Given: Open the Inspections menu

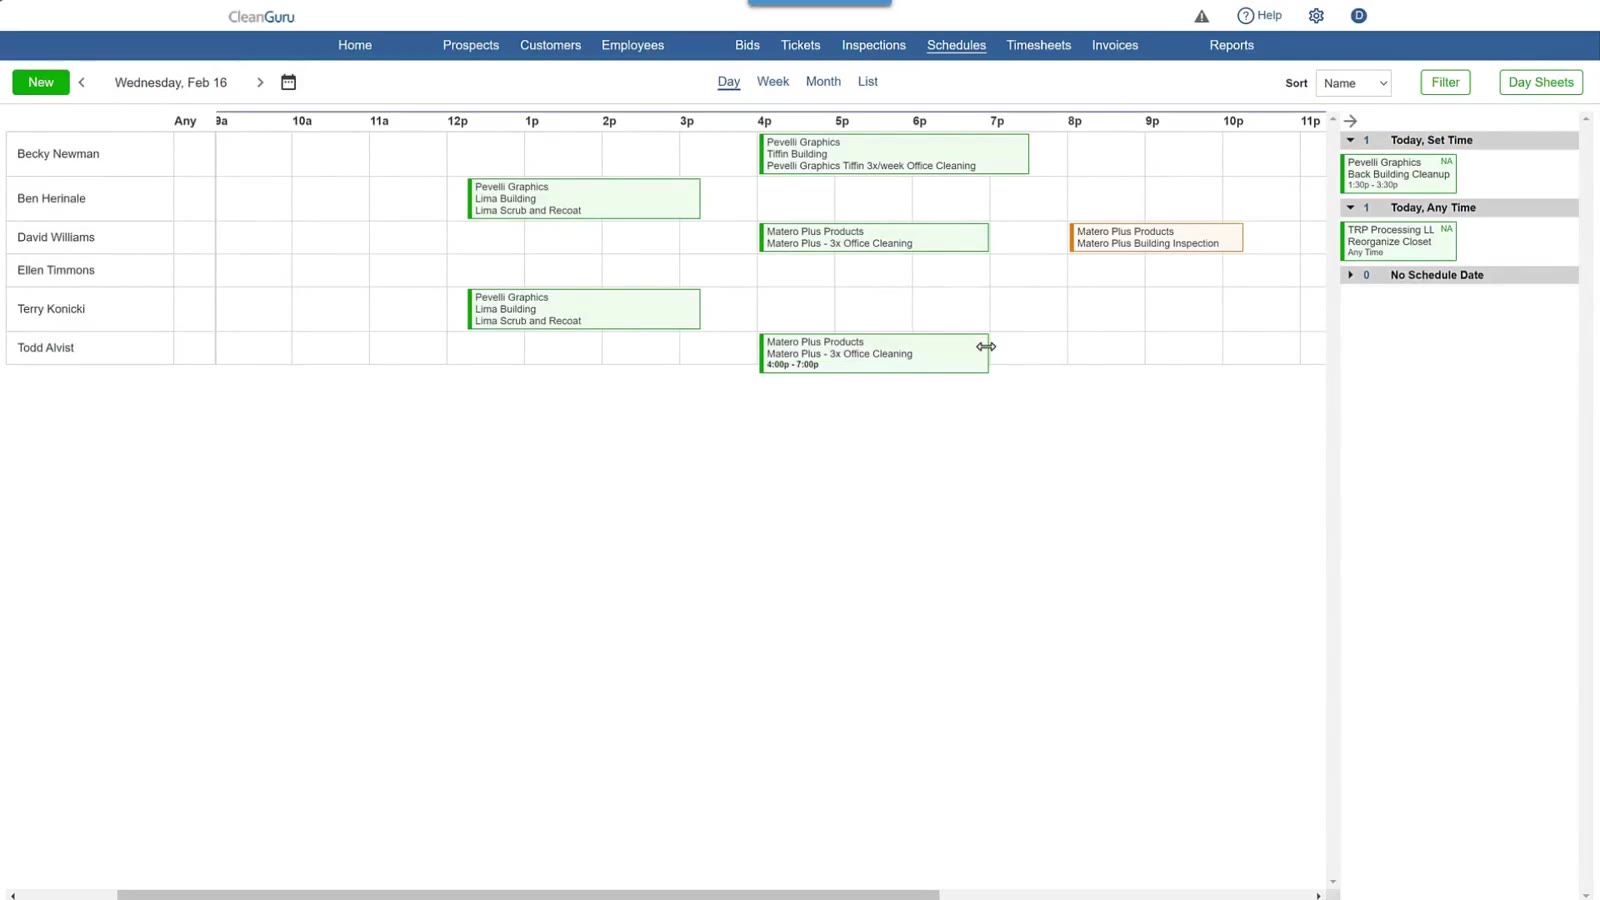Looking at the screenshot, I should pos(874,46).
